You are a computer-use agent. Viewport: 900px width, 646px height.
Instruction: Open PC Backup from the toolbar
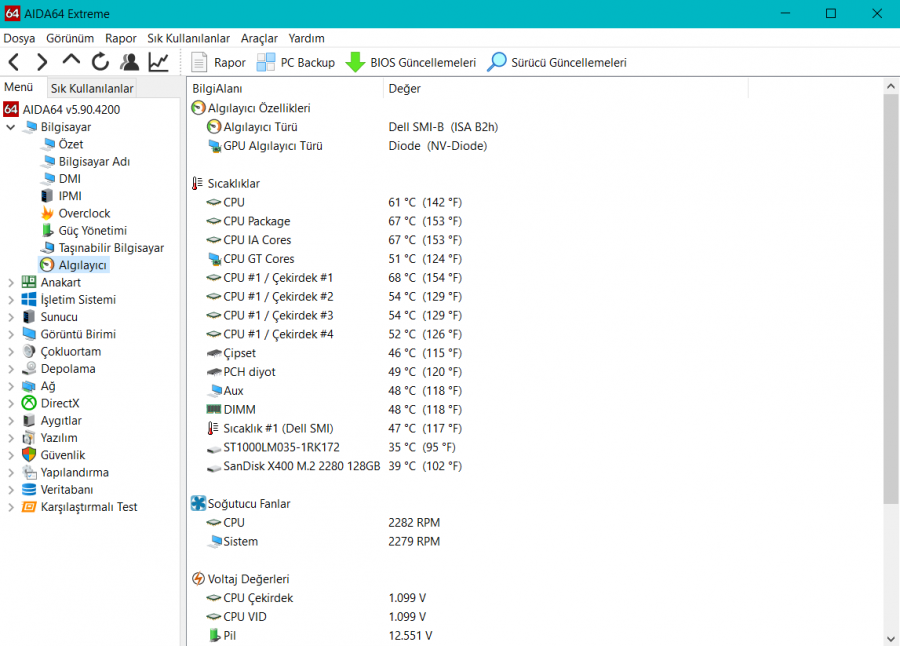click(x=296, y=62)
